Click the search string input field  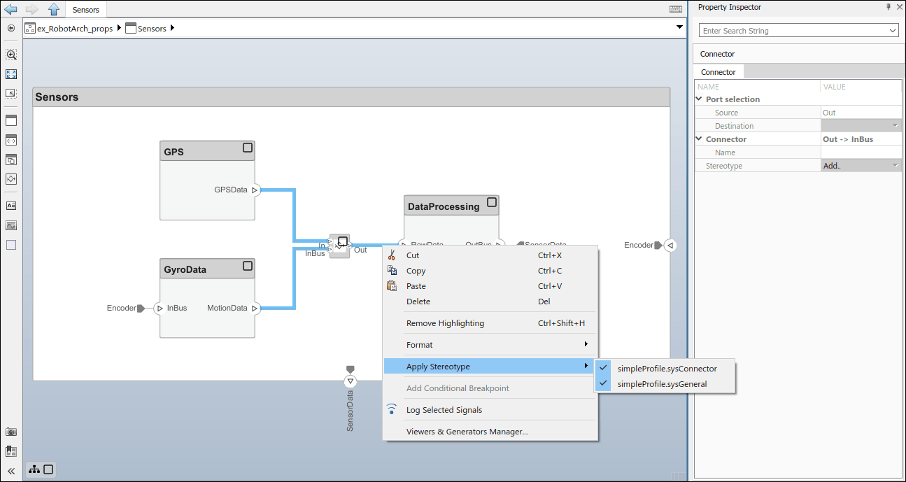point(793,31)
